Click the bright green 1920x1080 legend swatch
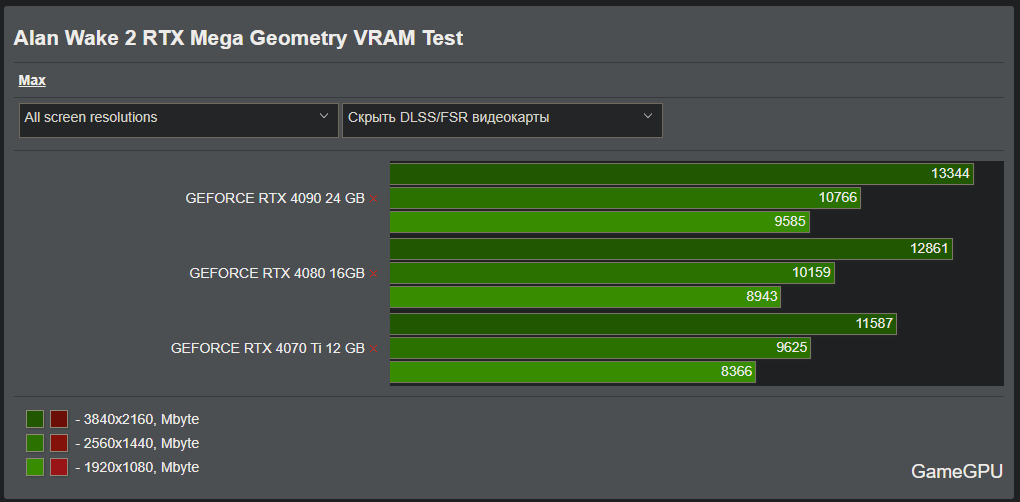 35,467
